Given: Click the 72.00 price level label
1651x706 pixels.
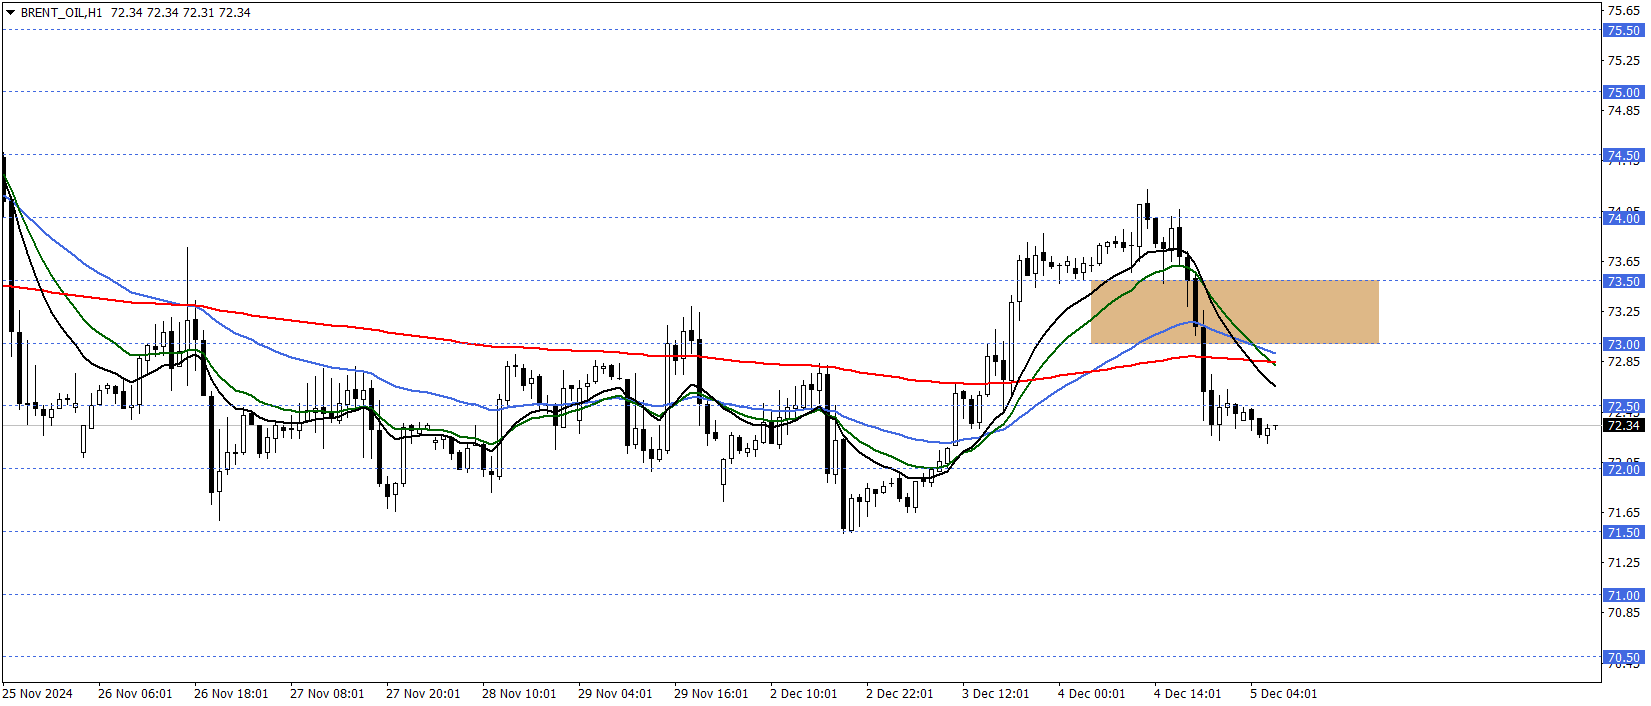Looking at the screenshot, I should (1623, 469).
